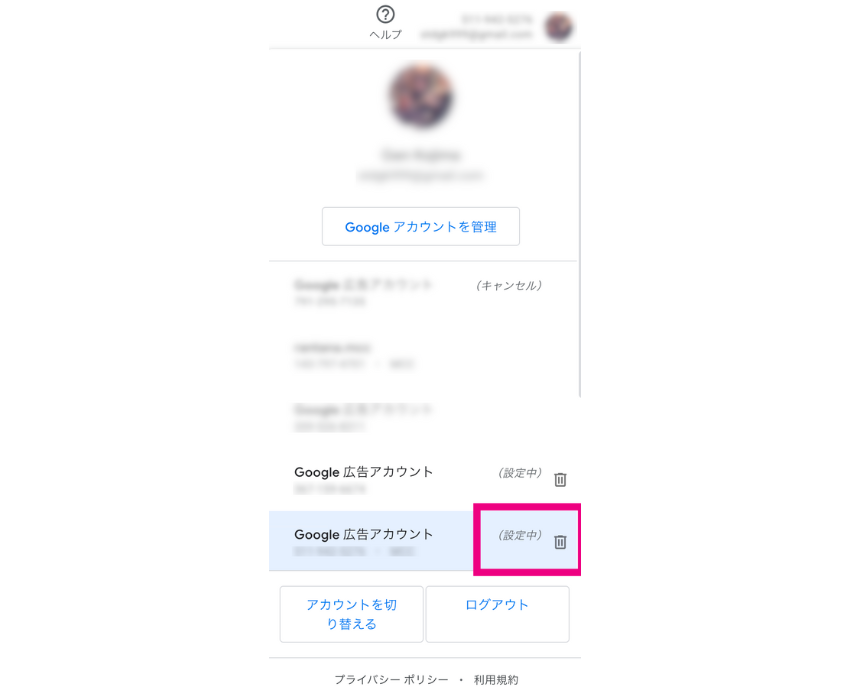Open the 利用規約 link
Image resolution: width=850 pixels, height=700 pixels.
496,679
